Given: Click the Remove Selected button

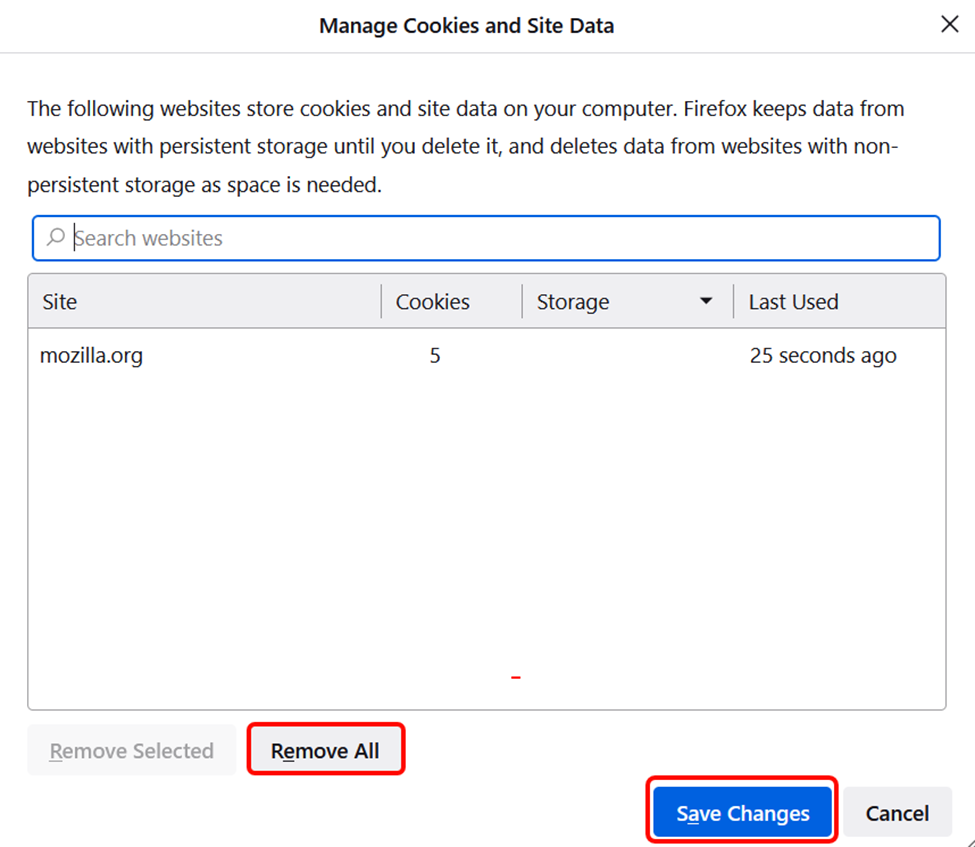Looking at the screenshot, I should click(x=132, y=751).
